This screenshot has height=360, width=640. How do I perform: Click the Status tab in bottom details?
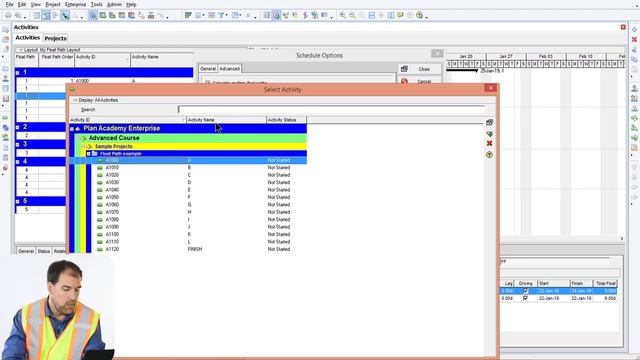[x=44, y=251]
